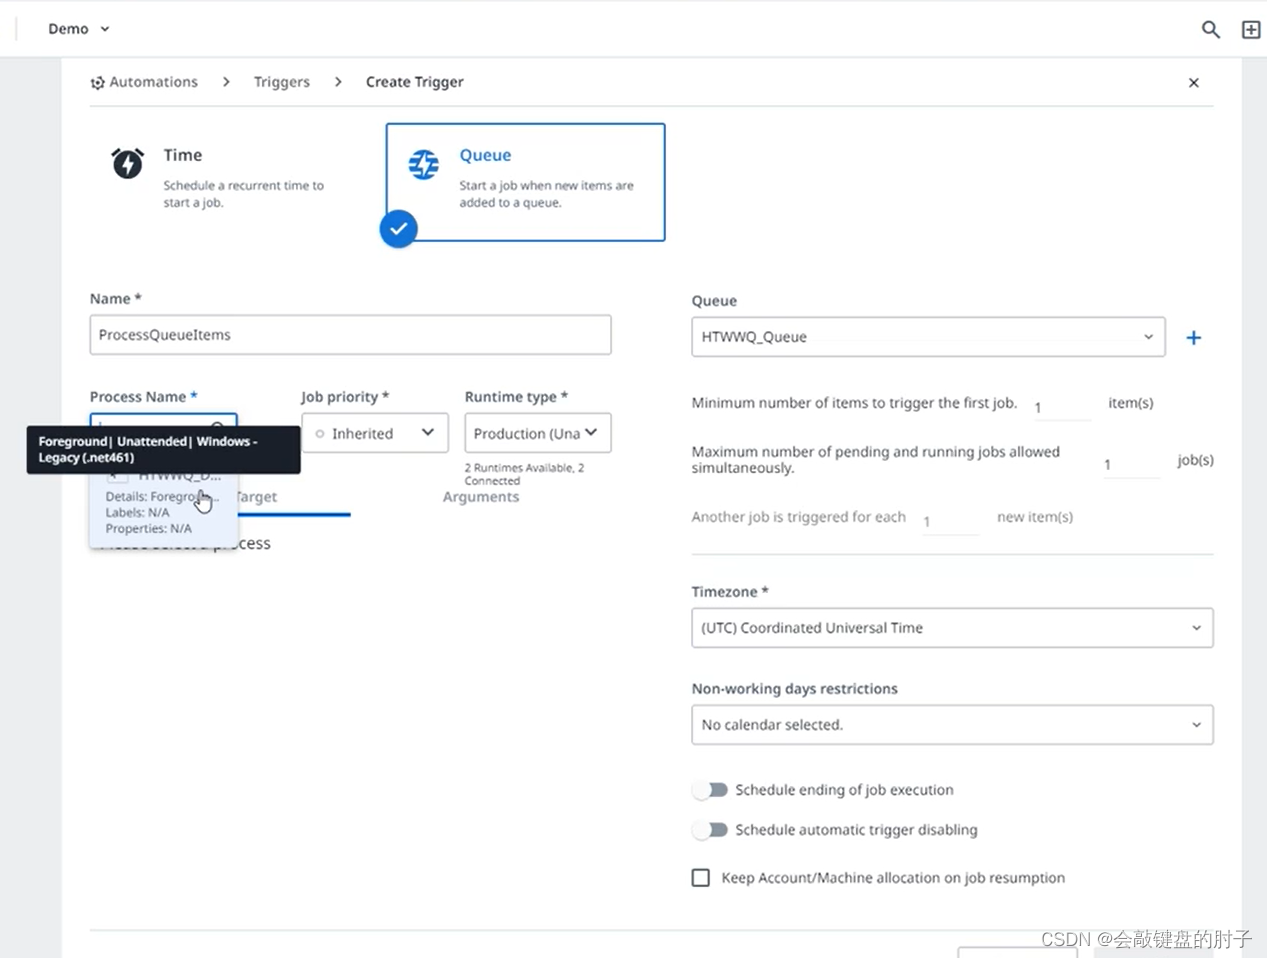Click the Name field ProcessQueueItems
The image size is (1267, 958).
coord(350,335)
